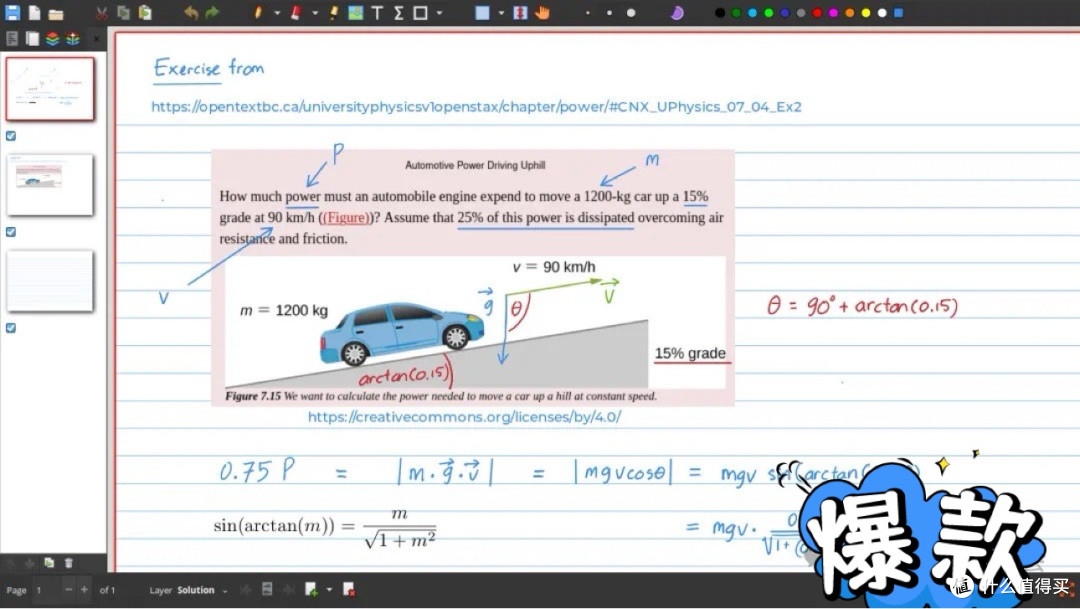Select the Highlighter tool
Viewport: 1080px width, 609px height.
(333, 12)
